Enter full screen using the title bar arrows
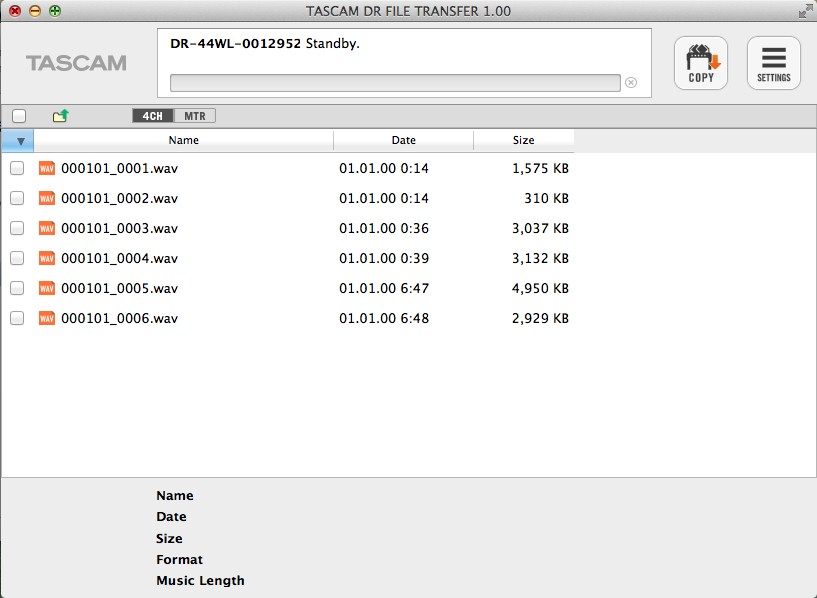This screenshot has width=817, height=598. [805, 11]
